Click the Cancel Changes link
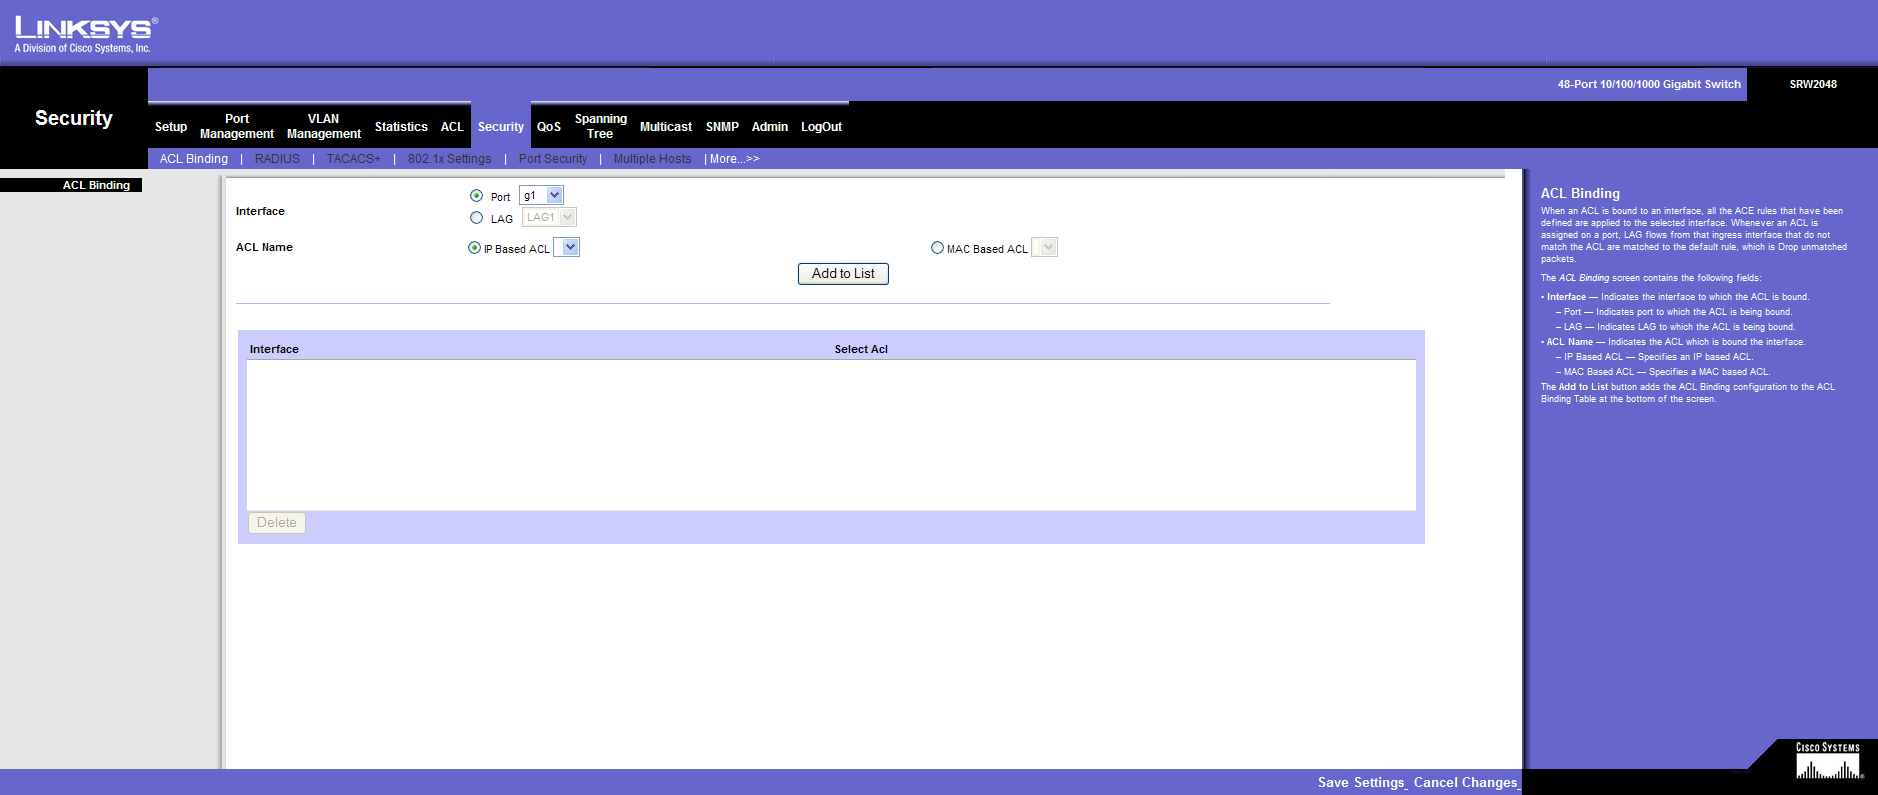The height and width of the screenshot is (795, 1878). click(x=1465, y=782)
